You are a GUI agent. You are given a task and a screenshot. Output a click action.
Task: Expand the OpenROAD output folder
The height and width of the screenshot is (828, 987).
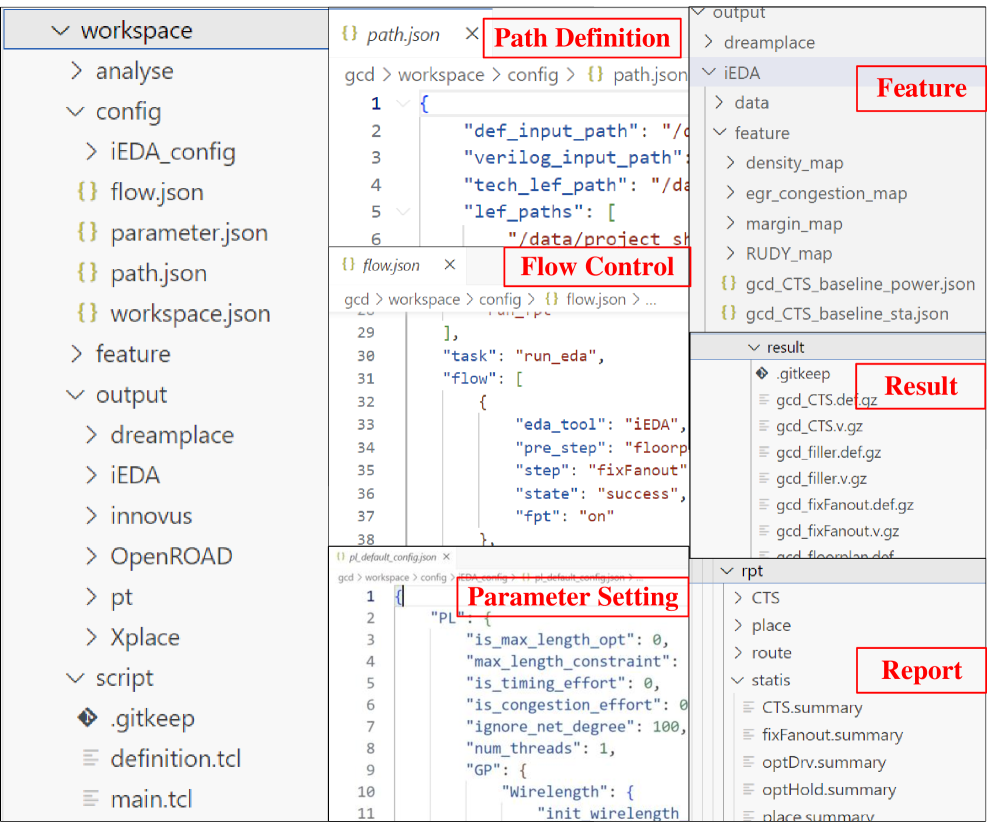pyautogui.click(x=92, y=557)
